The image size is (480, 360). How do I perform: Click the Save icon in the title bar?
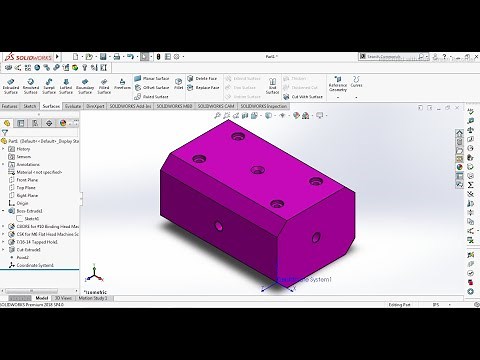(103, 57)
